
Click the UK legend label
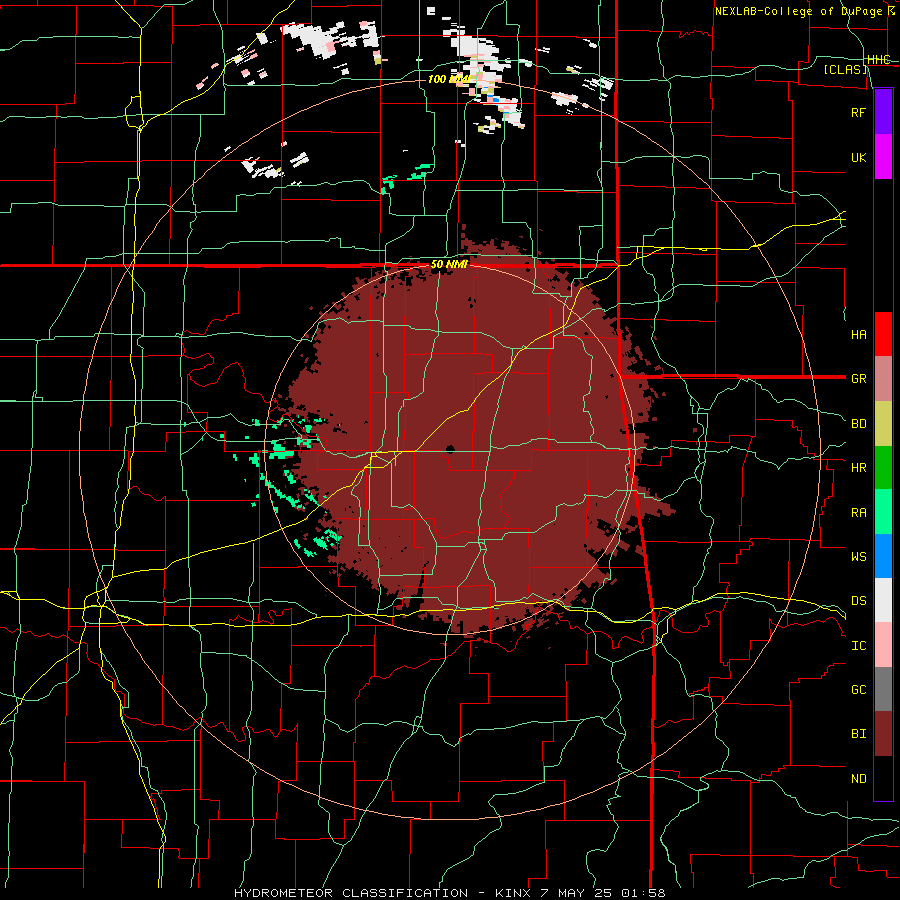click(x=858, y=157)
